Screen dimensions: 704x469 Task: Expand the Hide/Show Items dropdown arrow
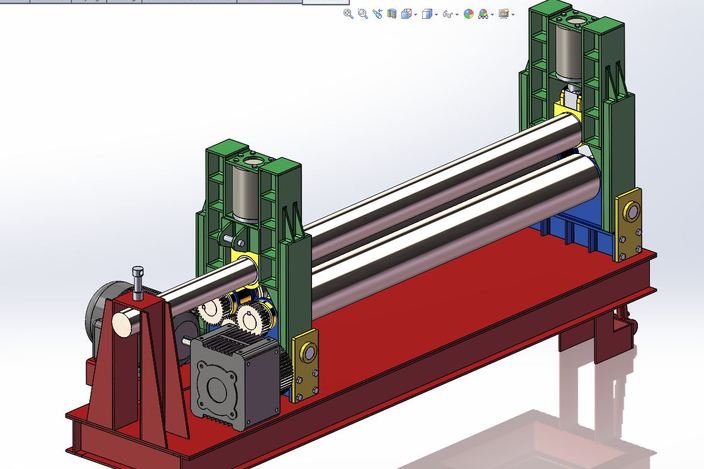click(457, 14)
